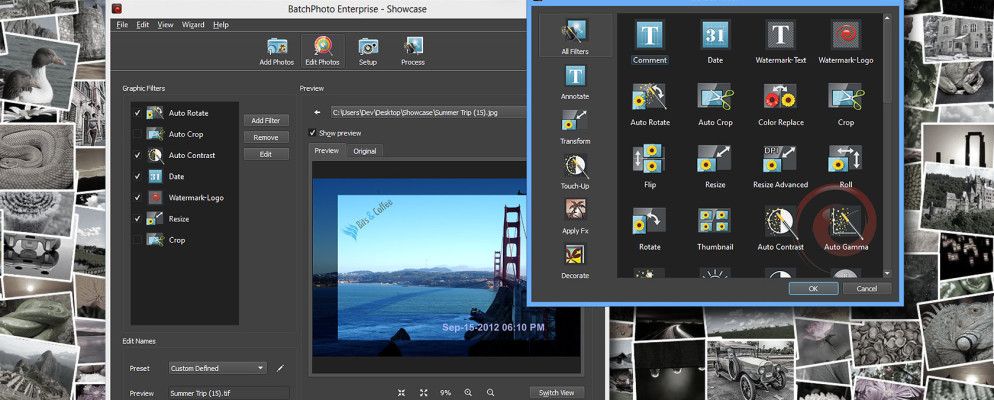Image resolution: width=994 pixels, height=400 pixels.
Task: Pick the Color Replace filter icon
Action: click(x=780, y=98)
